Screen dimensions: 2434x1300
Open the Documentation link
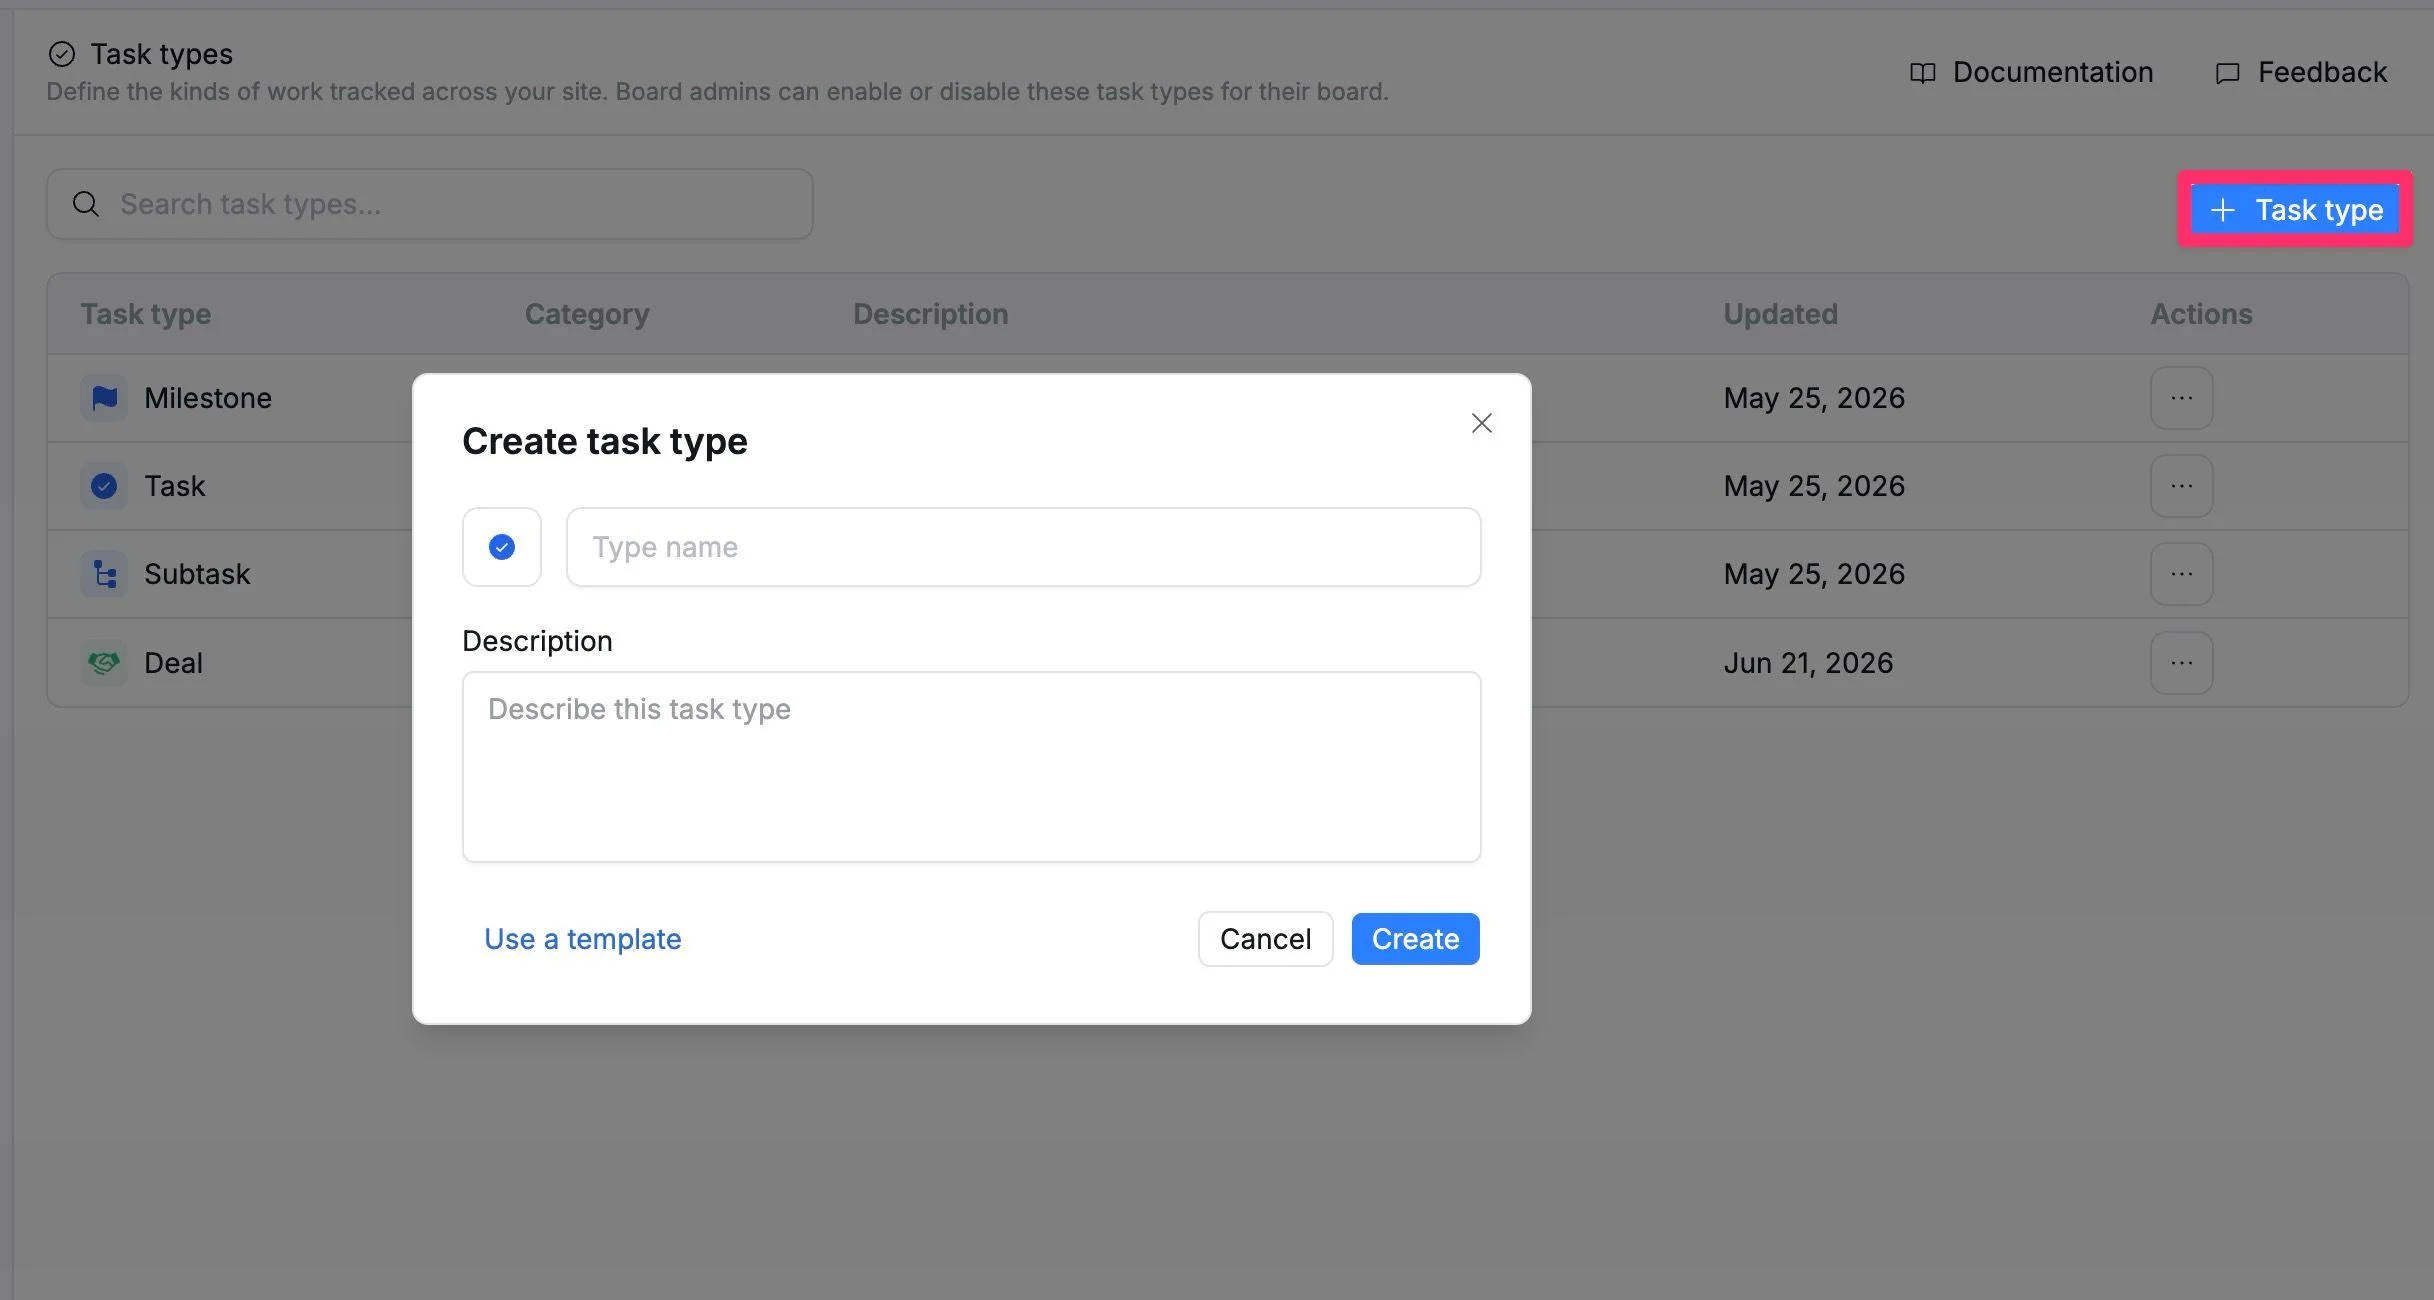point(2031,72)
